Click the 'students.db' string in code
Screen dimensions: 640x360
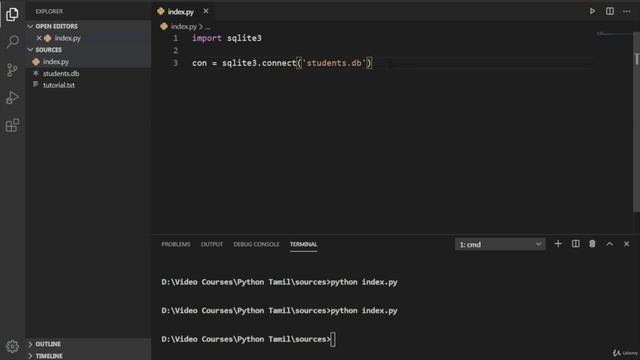coord(334,63)
